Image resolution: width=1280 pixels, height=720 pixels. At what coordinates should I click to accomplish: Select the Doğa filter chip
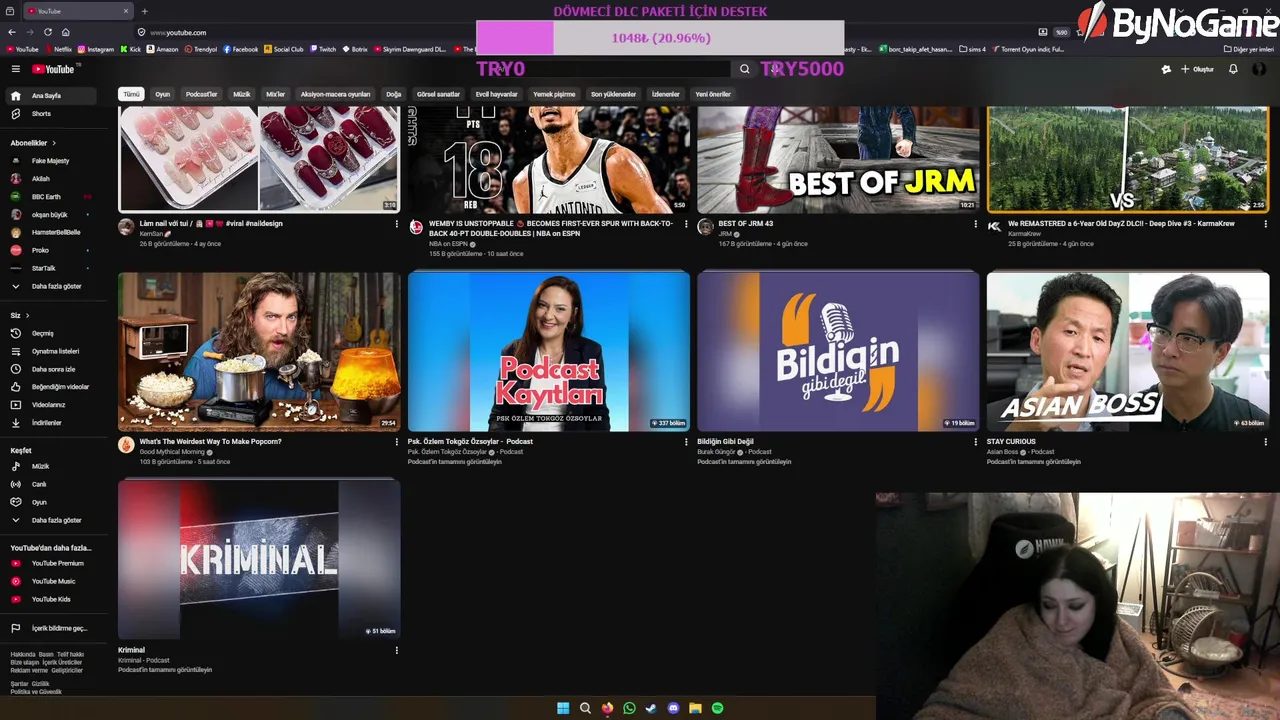pyautogui.click(x=393, y=94)
